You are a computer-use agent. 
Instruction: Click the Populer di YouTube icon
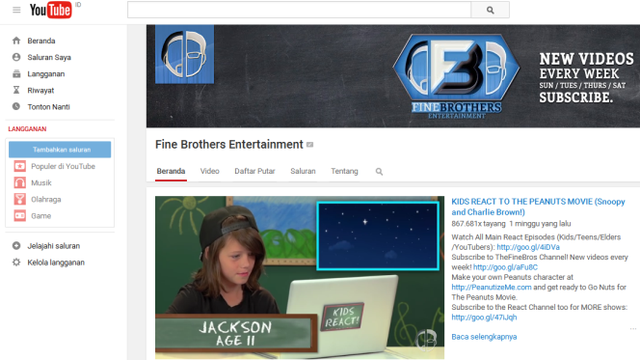20,166
